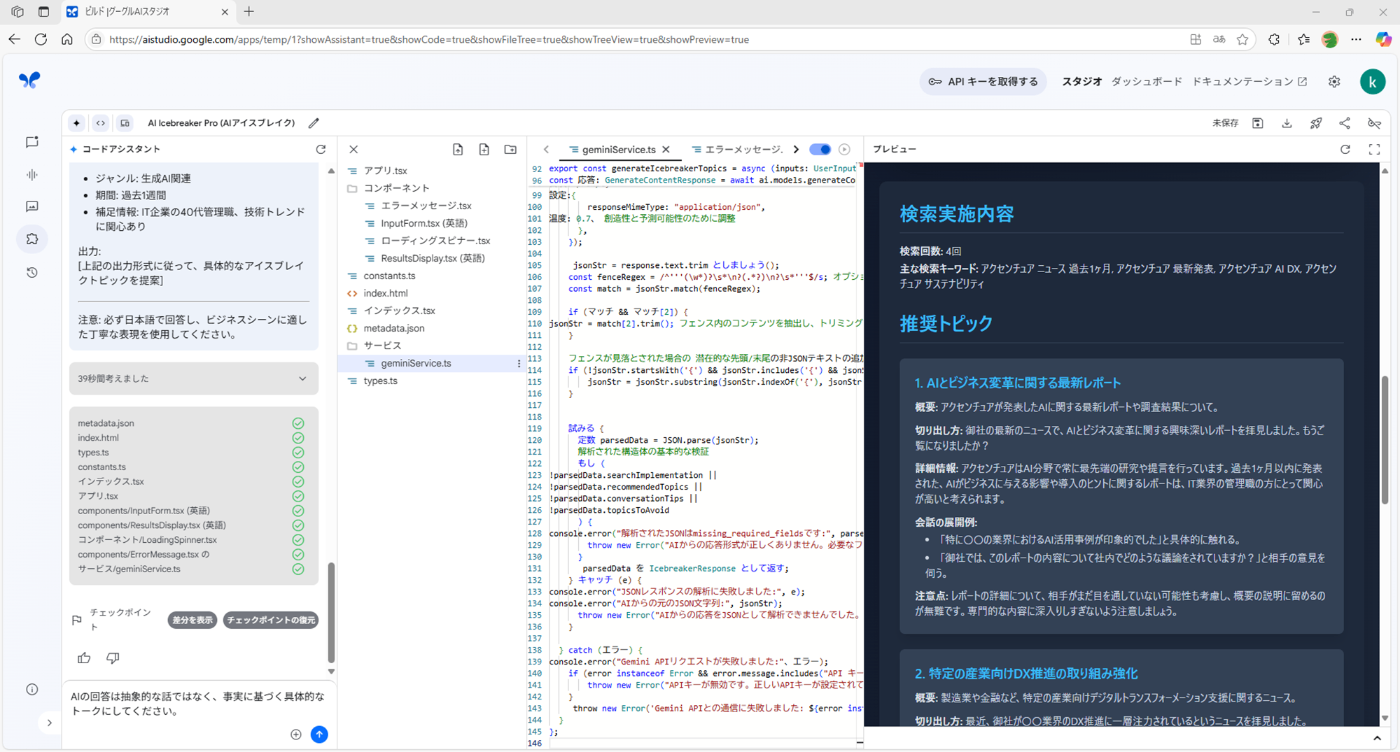This screenshot has width=1400, height=752.
Task: Toggle the code assistant sparkle button
Action: pos(77,123)
